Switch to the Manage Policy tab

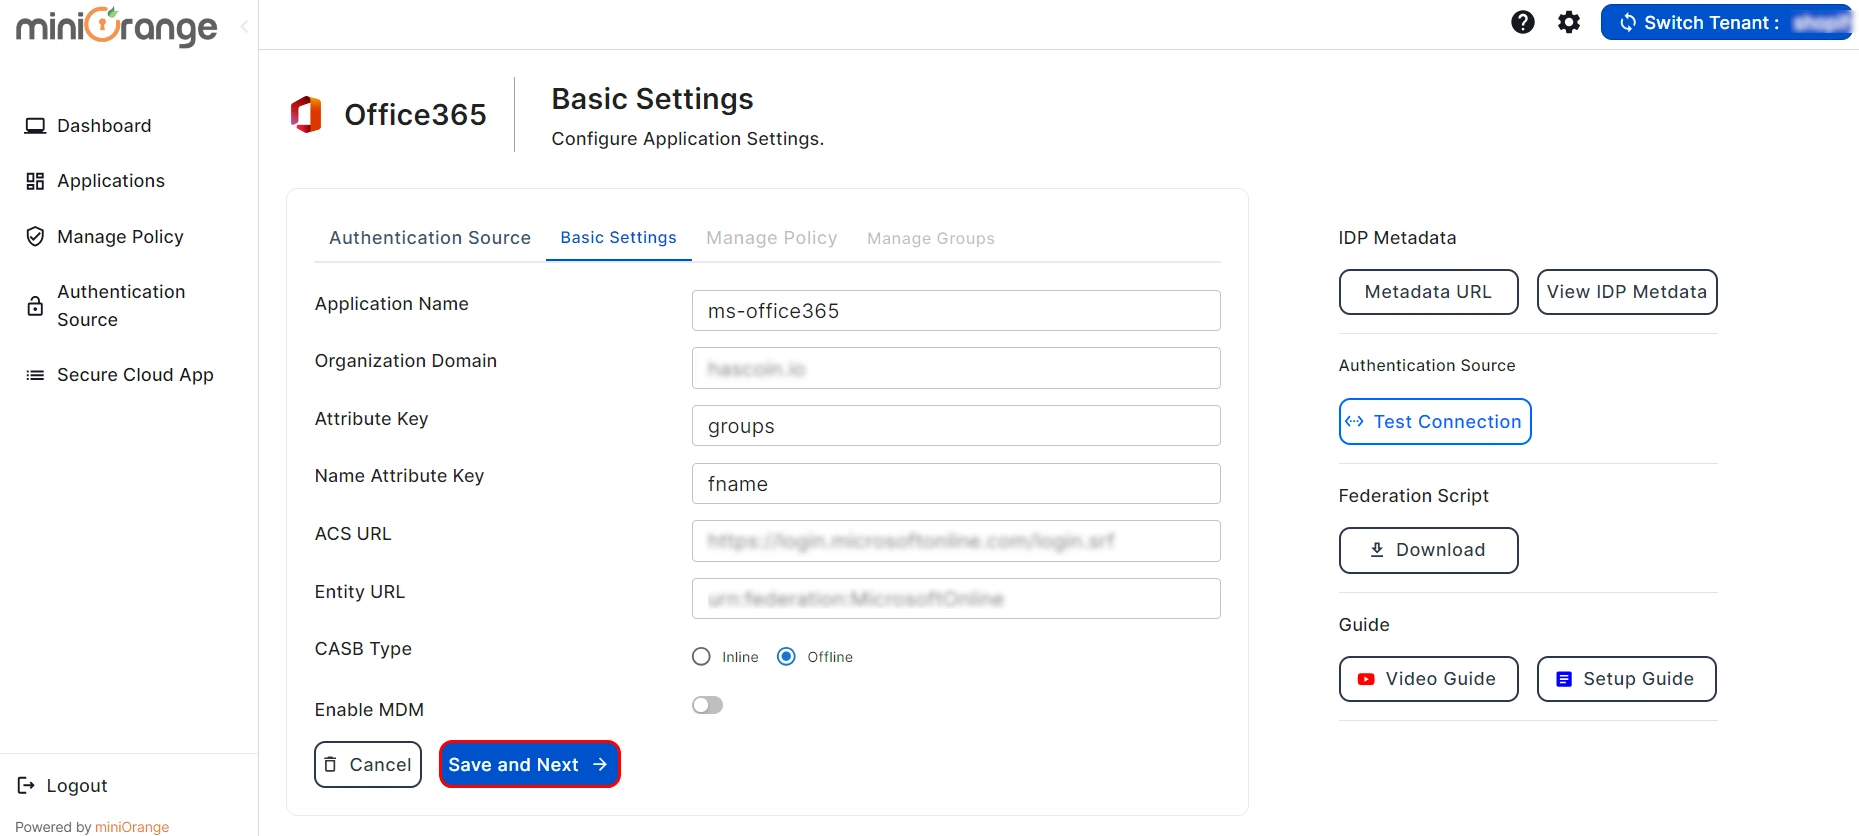772,238
